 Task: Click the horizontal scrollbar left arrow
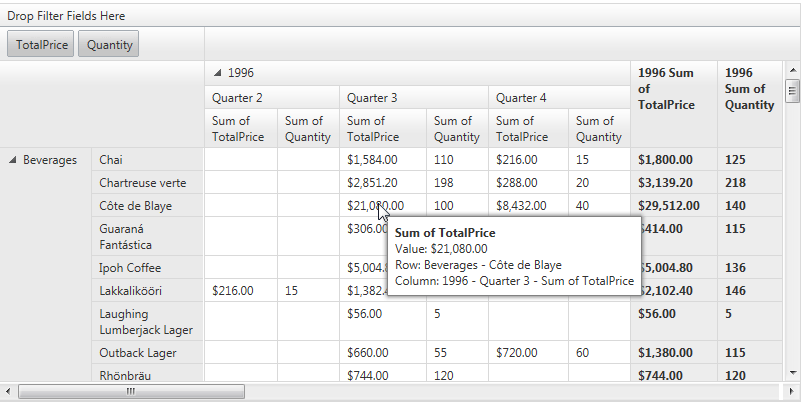(x=8, y=391)
